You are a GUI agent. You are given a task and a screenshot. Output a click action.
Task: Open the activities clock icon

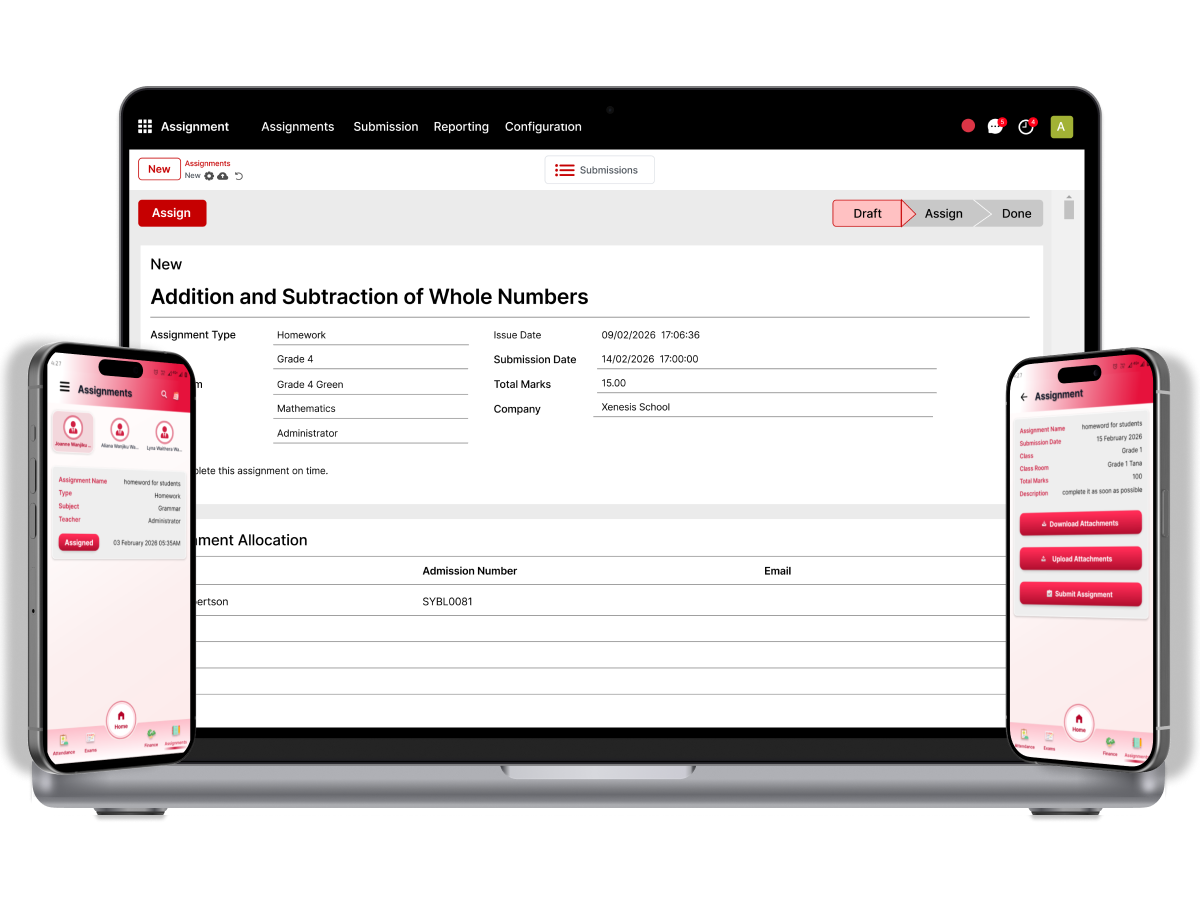[1025, 127]
